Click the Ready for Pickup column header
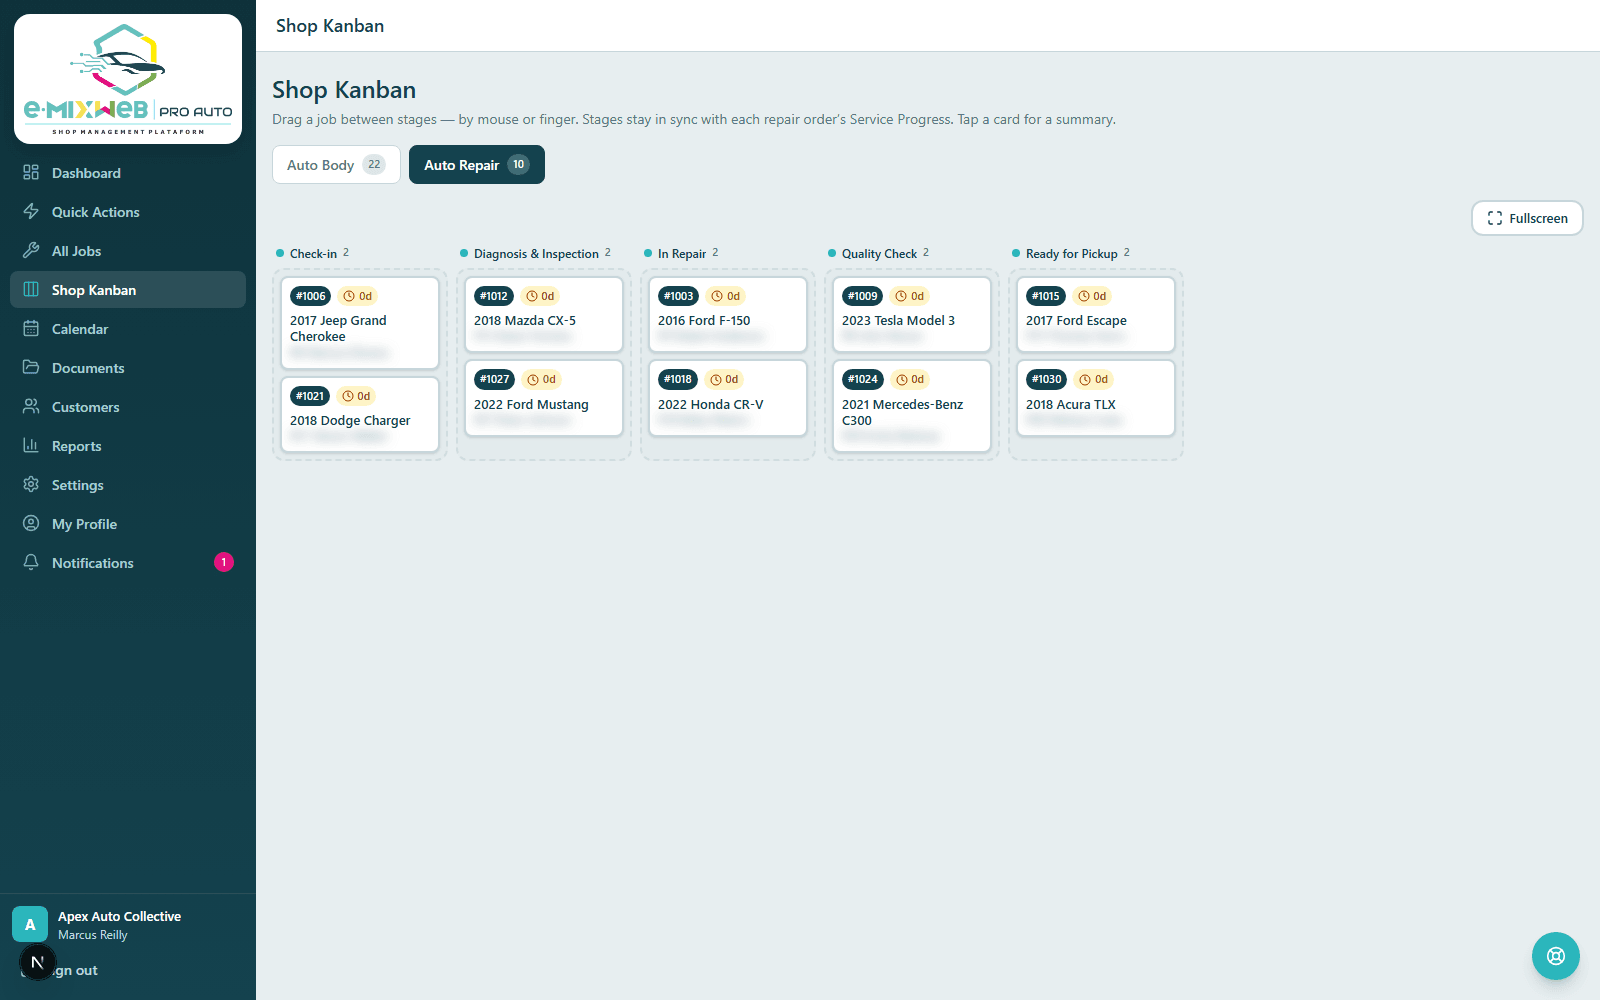This screenshot has width=1600, height=1000. [1071, 253]
